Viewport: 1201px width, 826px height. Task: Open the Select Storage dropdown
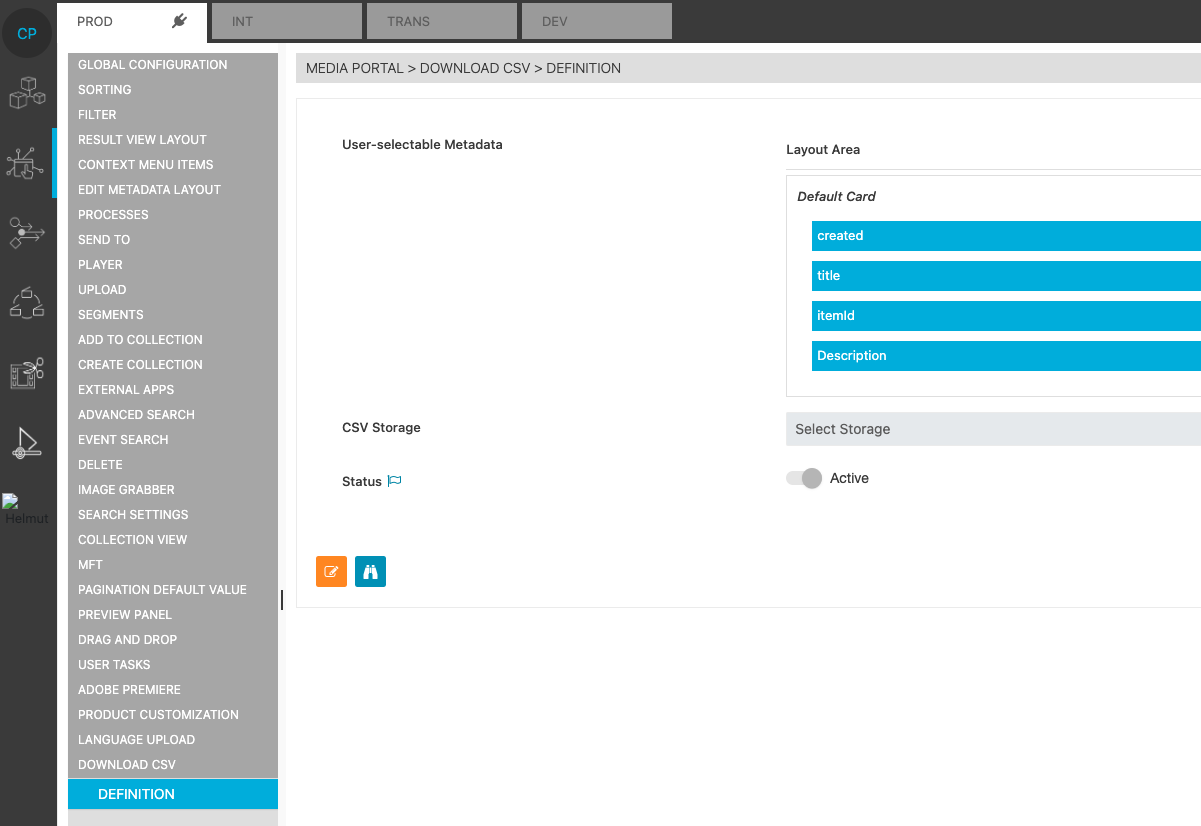(x=993, y=428)
